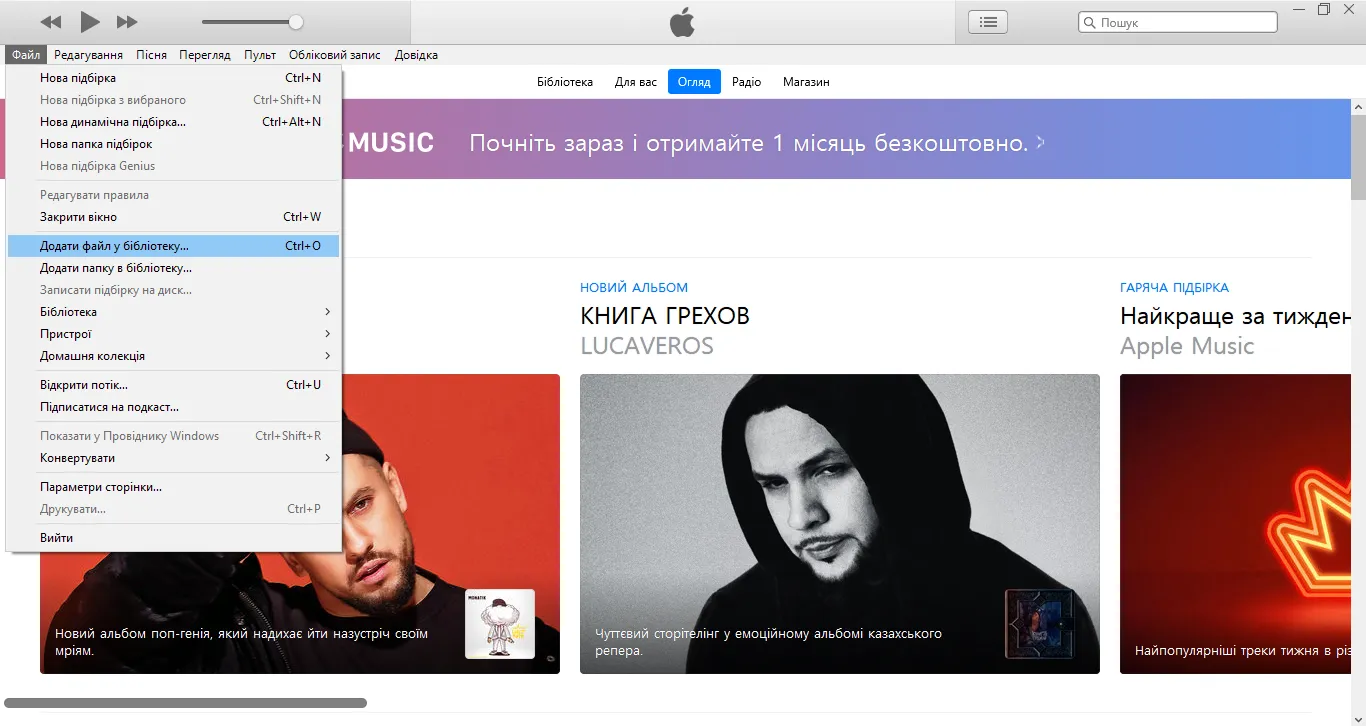Image resolution: width=1366 pixels, height=726 pixels.
Task: Adjust the volume slider knob
Action: pyautogui.click(x=296, y=22)
